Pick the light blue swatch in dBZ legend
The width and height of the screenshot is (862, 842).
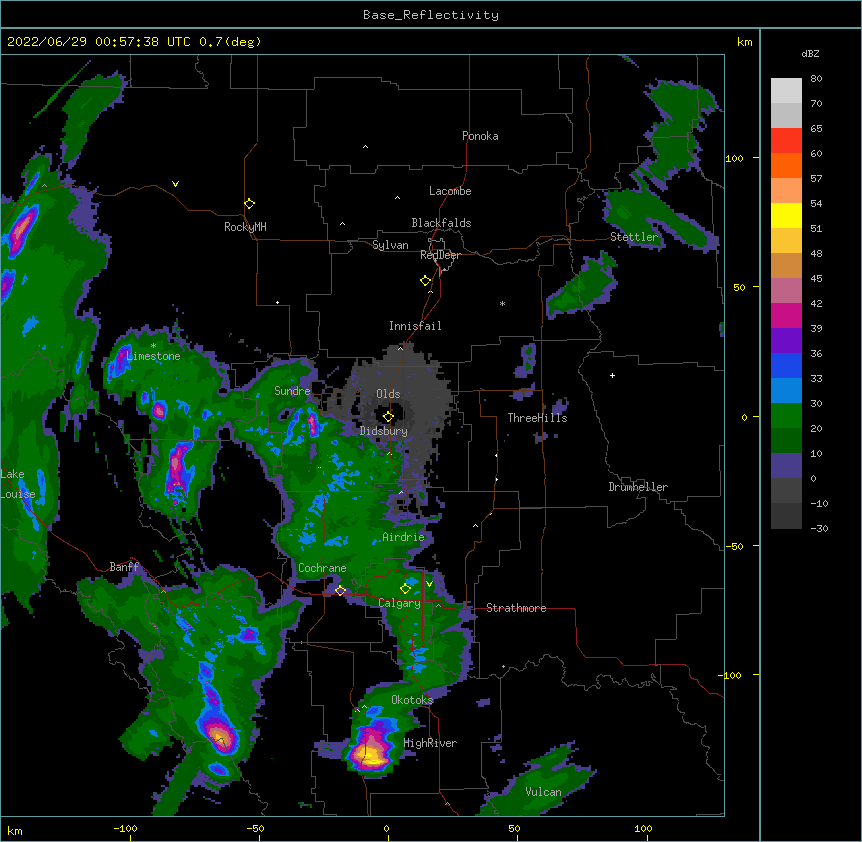pyautogui.click(x=786, y=391)
